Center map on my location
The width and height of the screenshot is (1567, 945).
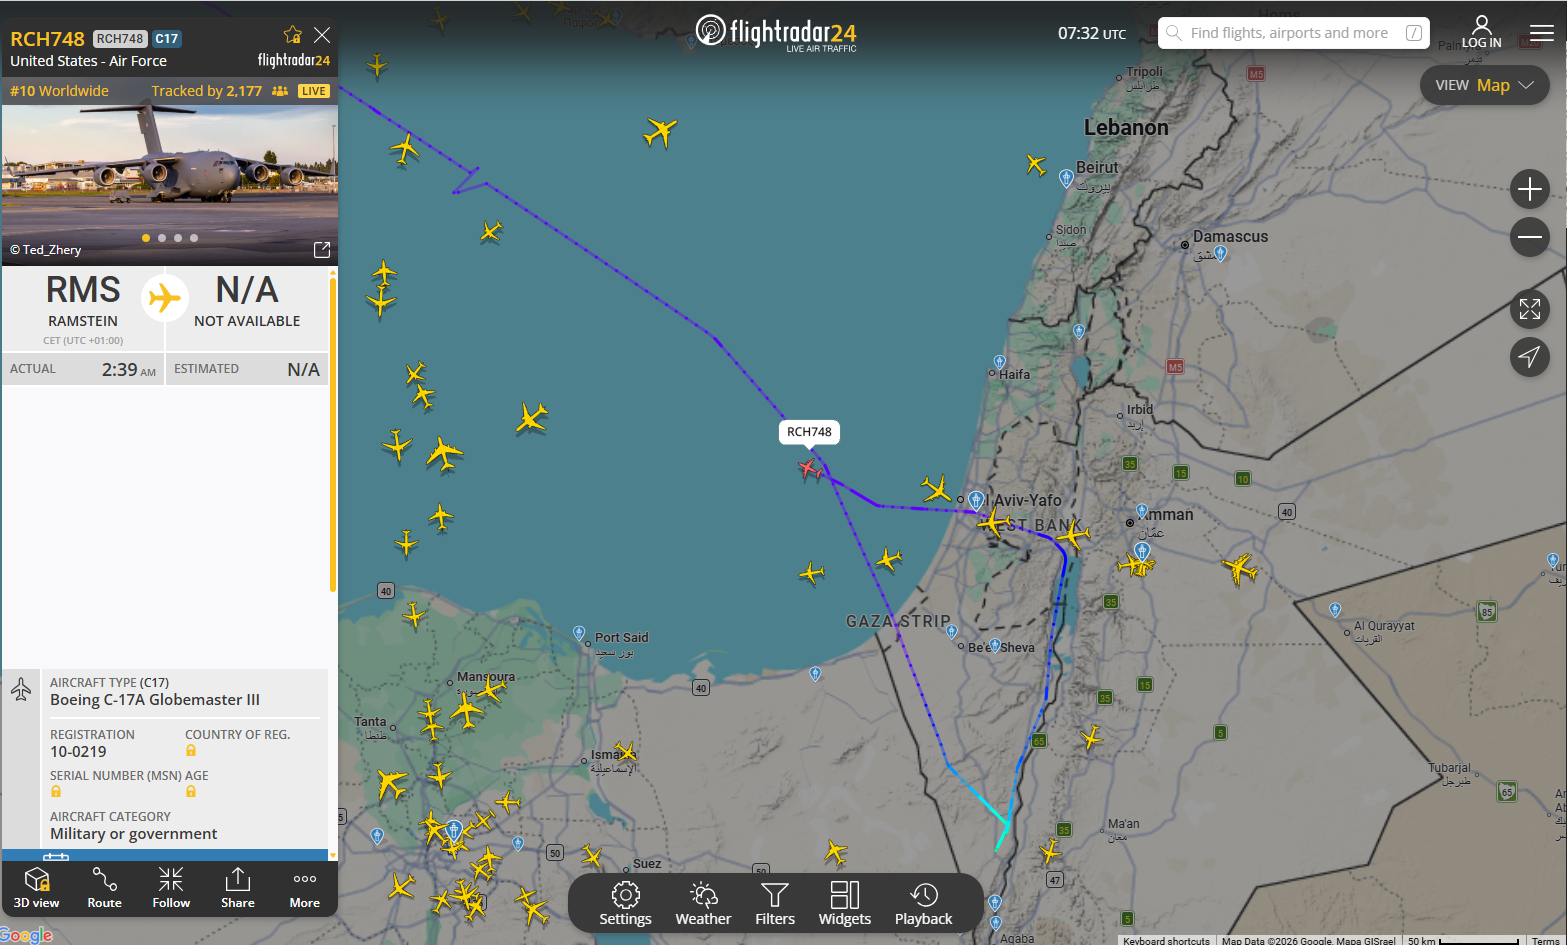point(1530,356)
